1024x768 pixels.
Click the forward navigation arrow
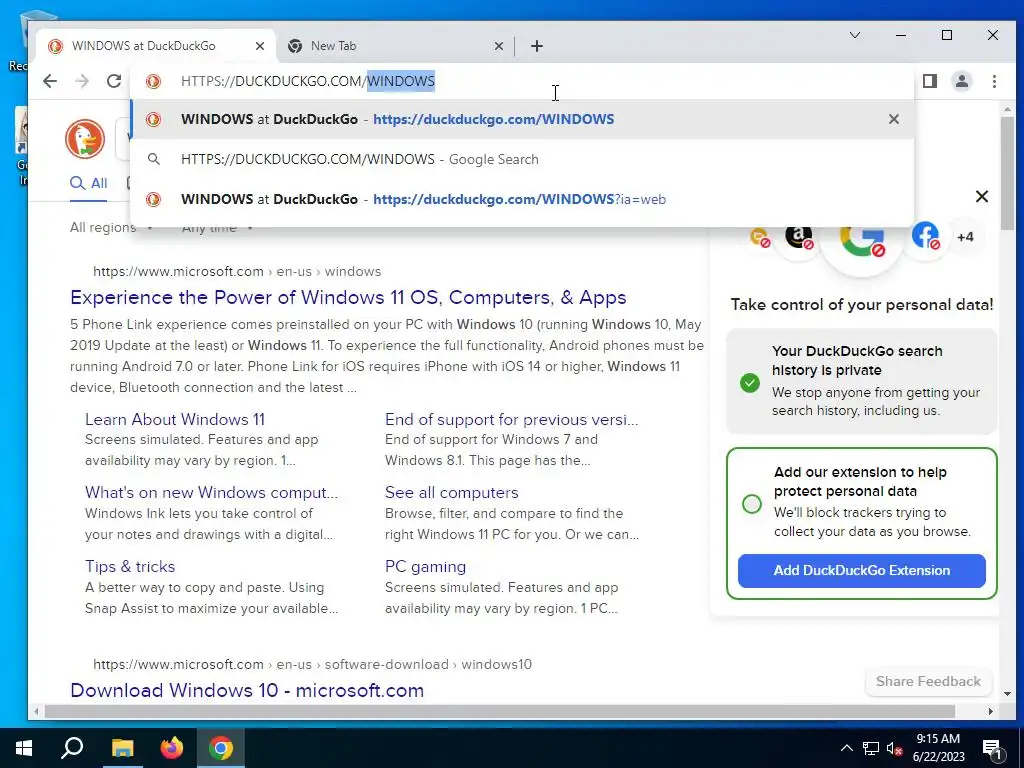pyautogui.click(x=82, y=81)
